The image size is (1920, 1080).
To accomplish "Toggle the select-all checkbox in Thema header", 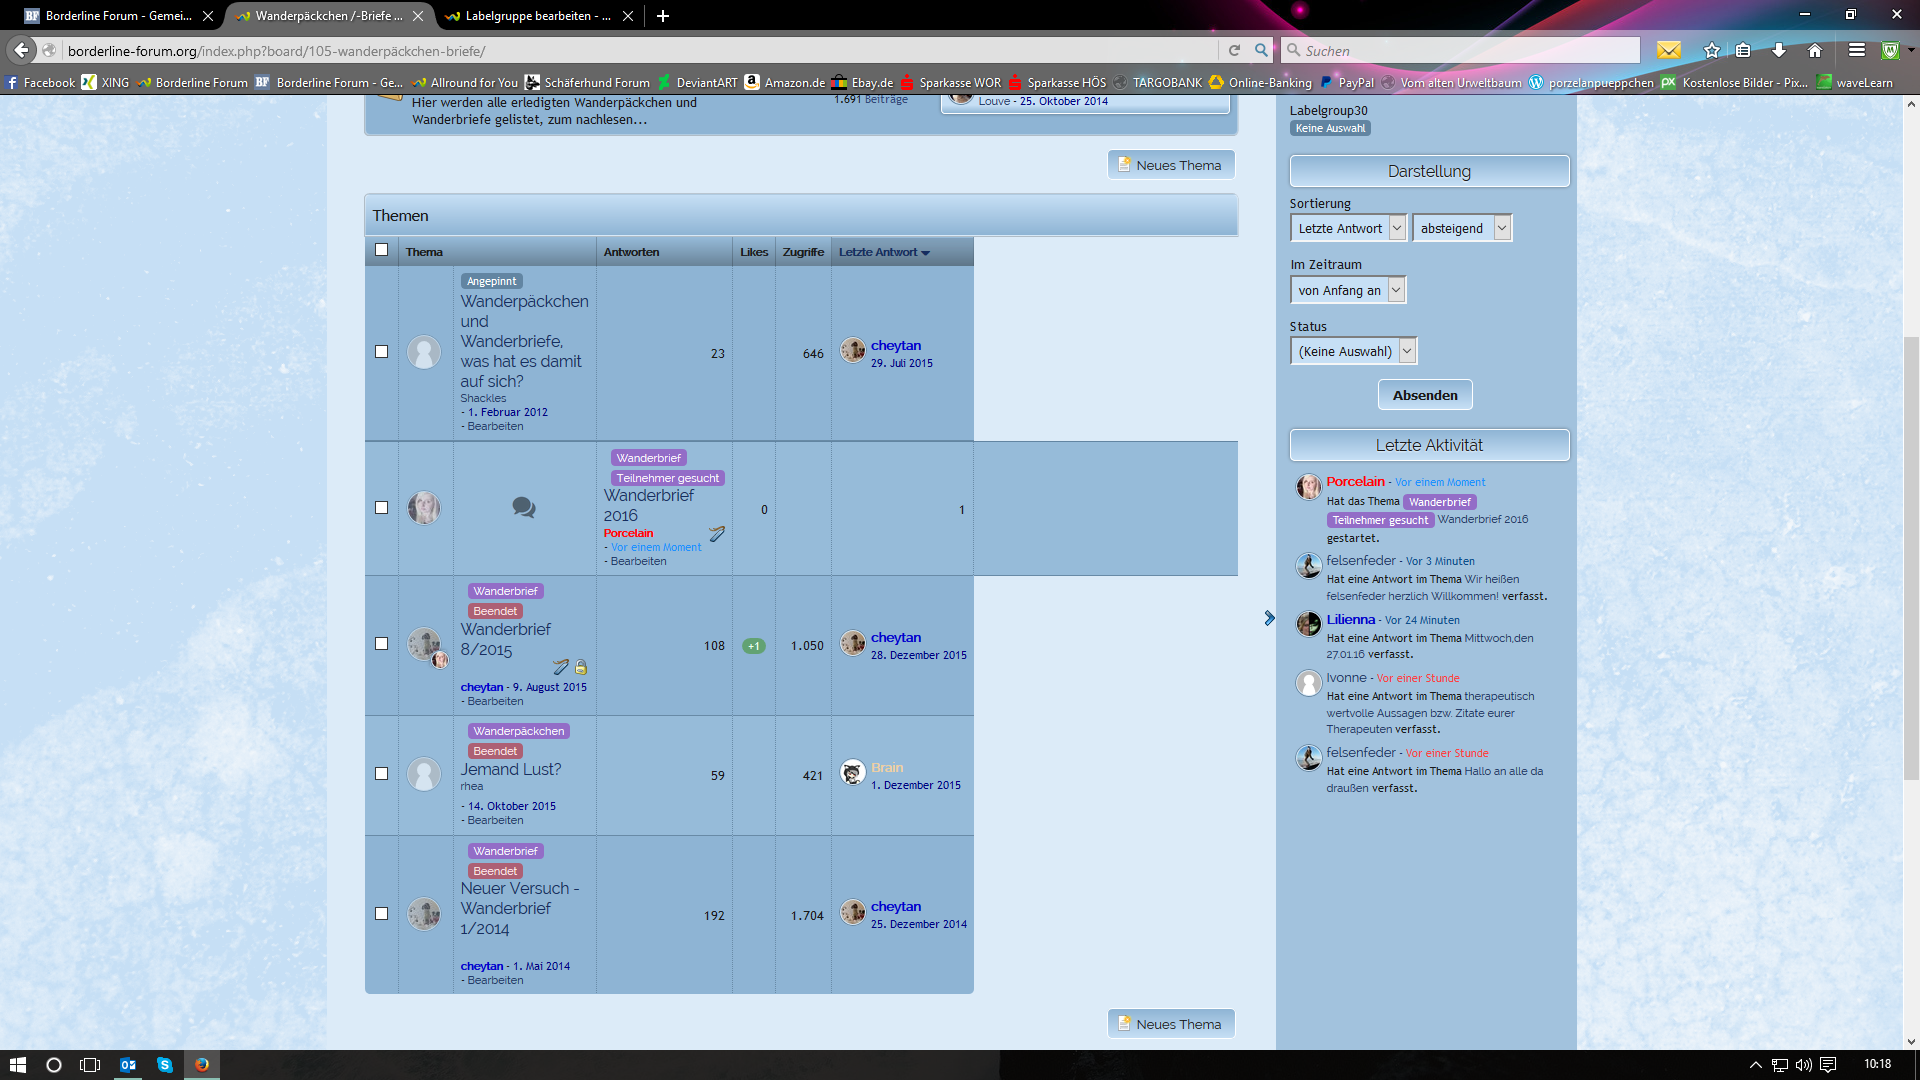I will coord(381,250).
